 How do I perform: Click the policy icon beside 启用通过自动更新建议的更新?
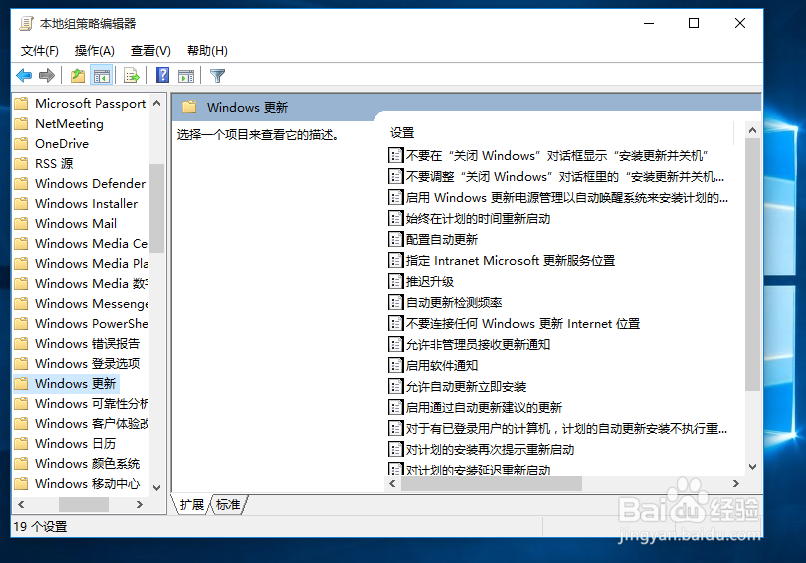click(x=395, y=408)
